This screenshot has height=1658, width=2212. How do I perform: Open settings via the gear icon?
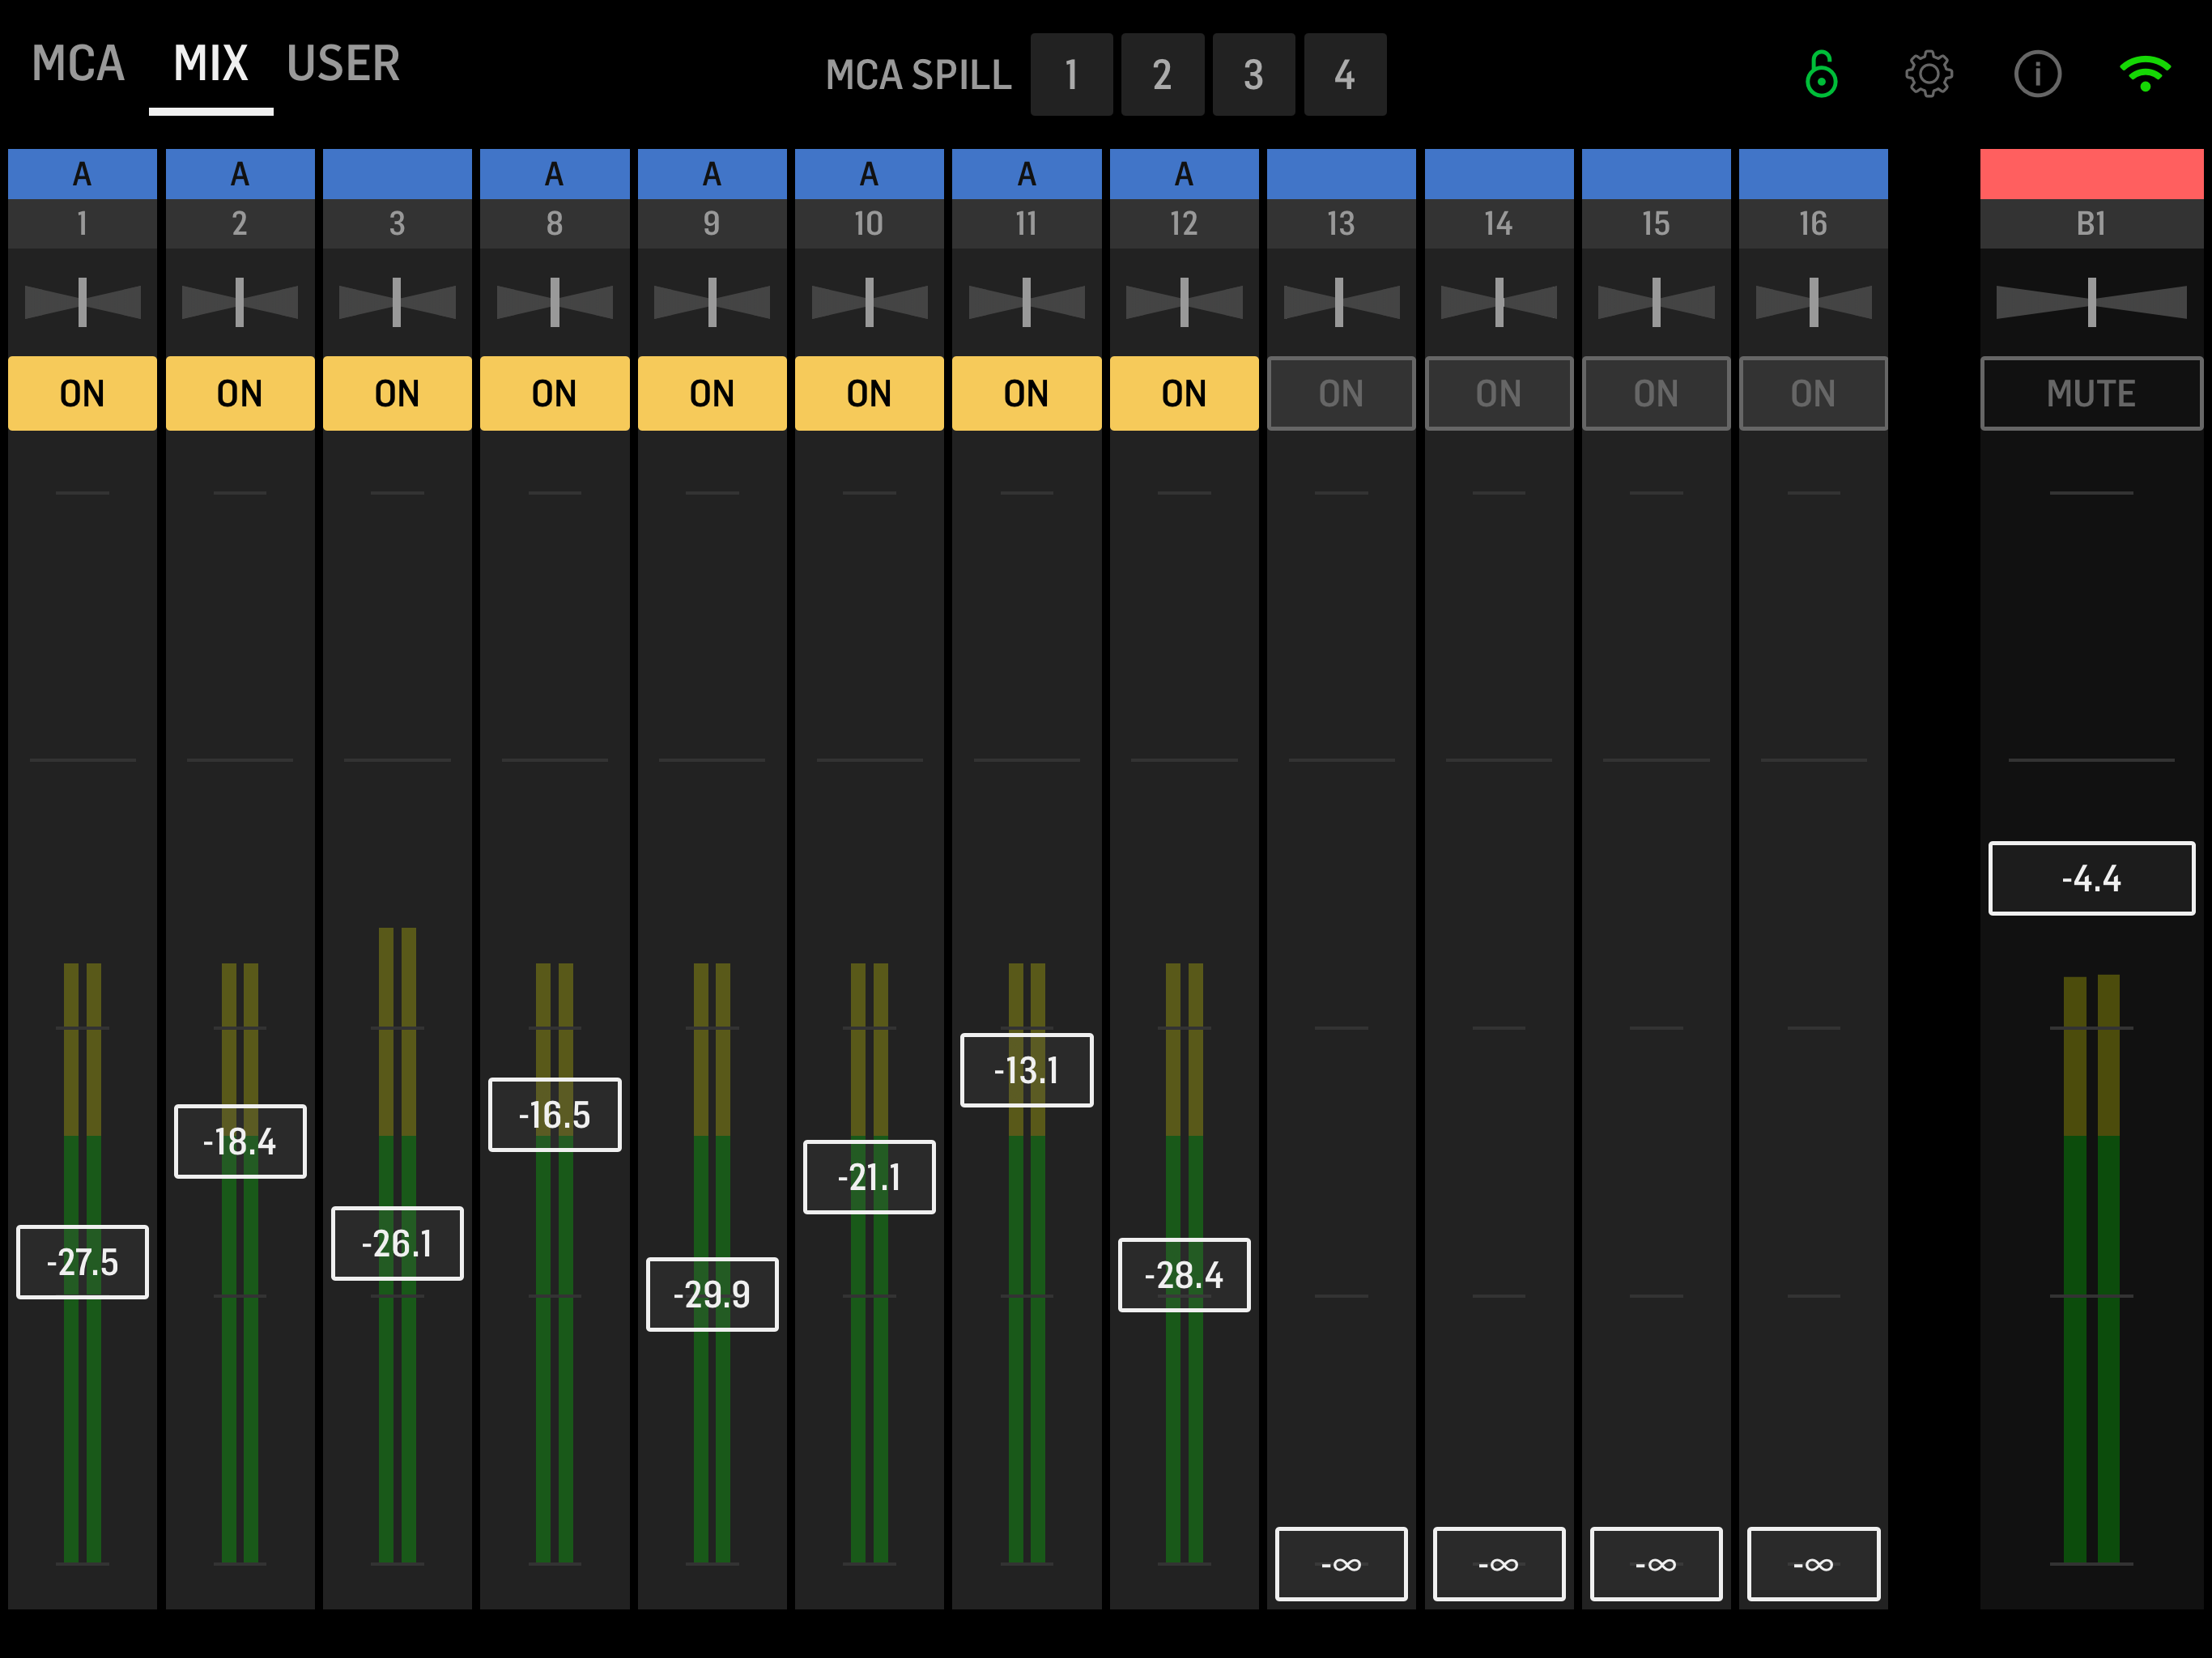click(x=1929, y=74)
